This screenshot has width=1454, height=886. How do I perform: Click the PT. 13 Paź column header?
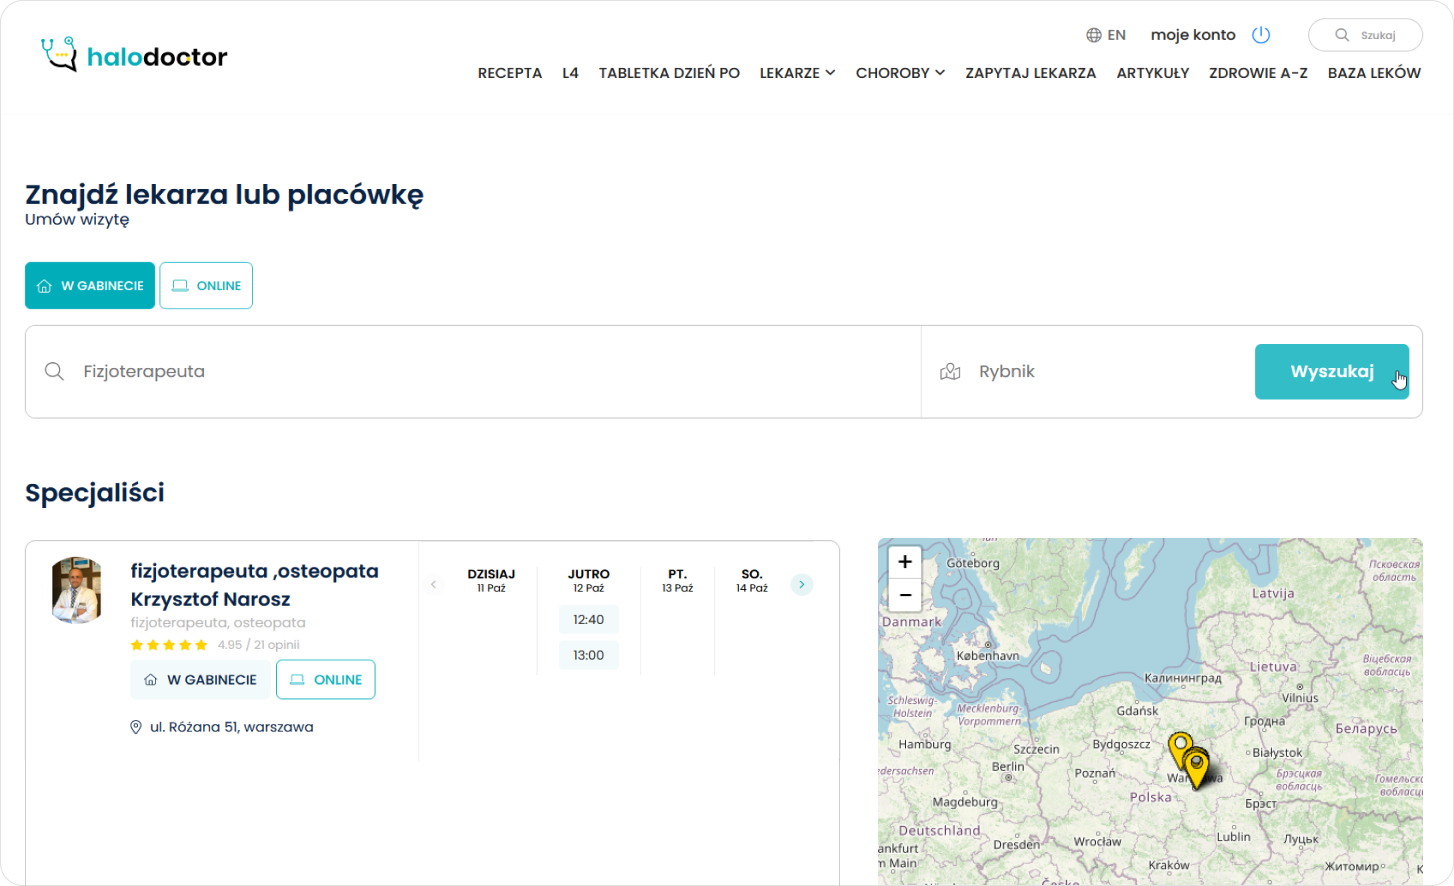point(677,580)
